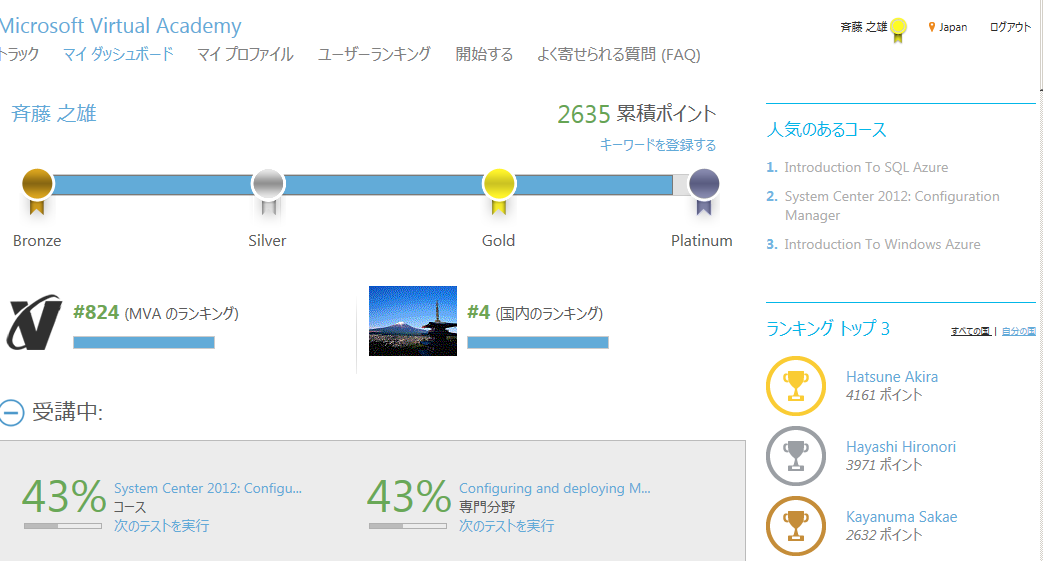Click the MVA ranking logo icon
The height and width of the screenshot is (561, 1043).
click(35, 322)
